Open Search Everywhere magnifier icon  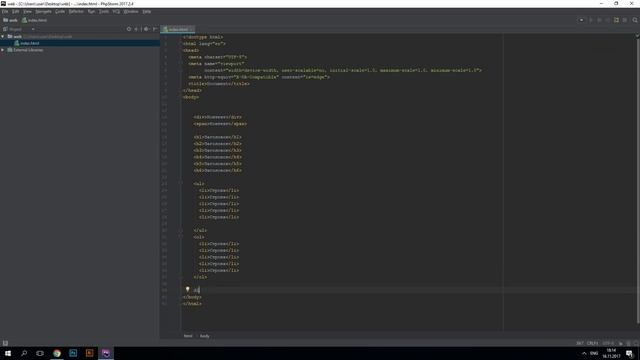point(635,20)
